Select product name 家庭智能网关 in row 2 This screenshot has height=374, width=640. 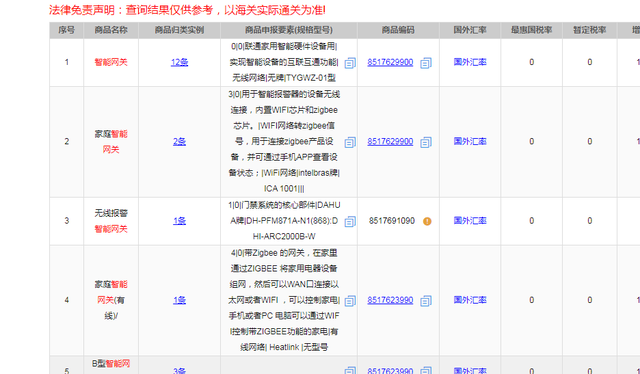tap(111, 142)
